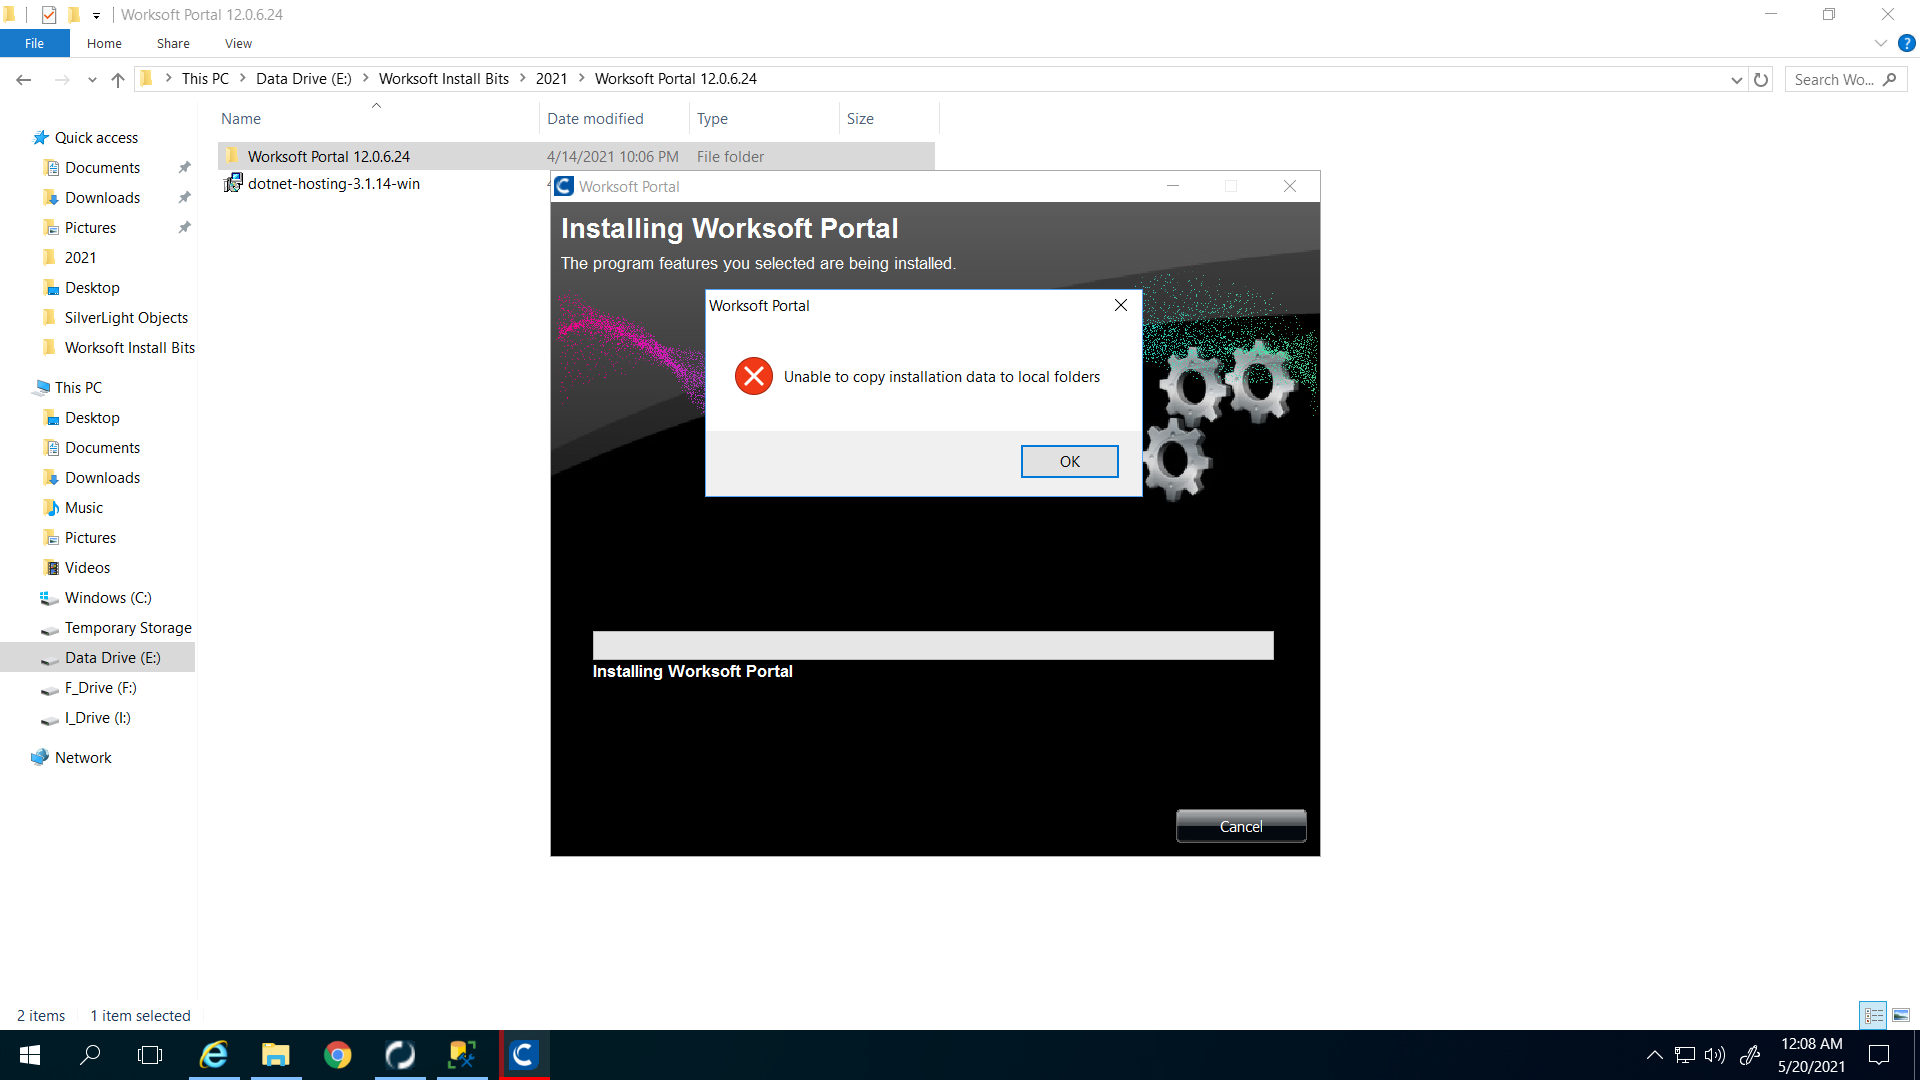Select Data Drive (E:) in sidebar
This screenshot has height=1080, width=1920.
click(112, 657)
